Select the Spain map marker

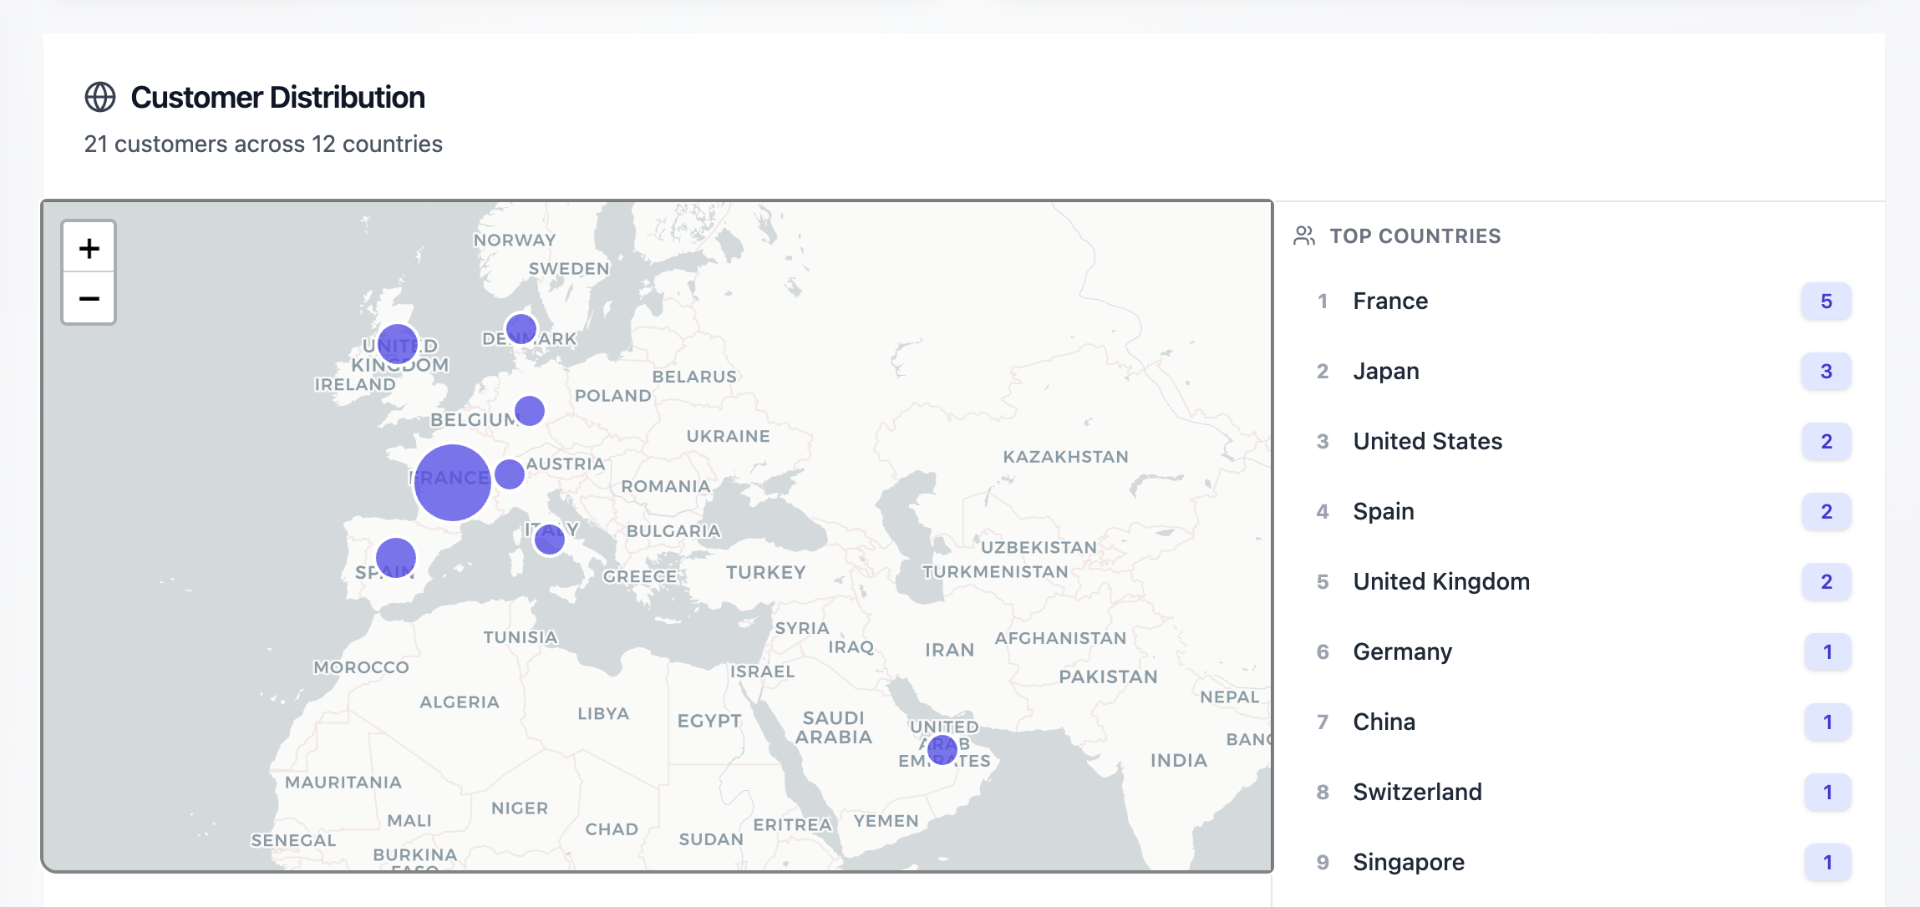(x=396, y=558)
